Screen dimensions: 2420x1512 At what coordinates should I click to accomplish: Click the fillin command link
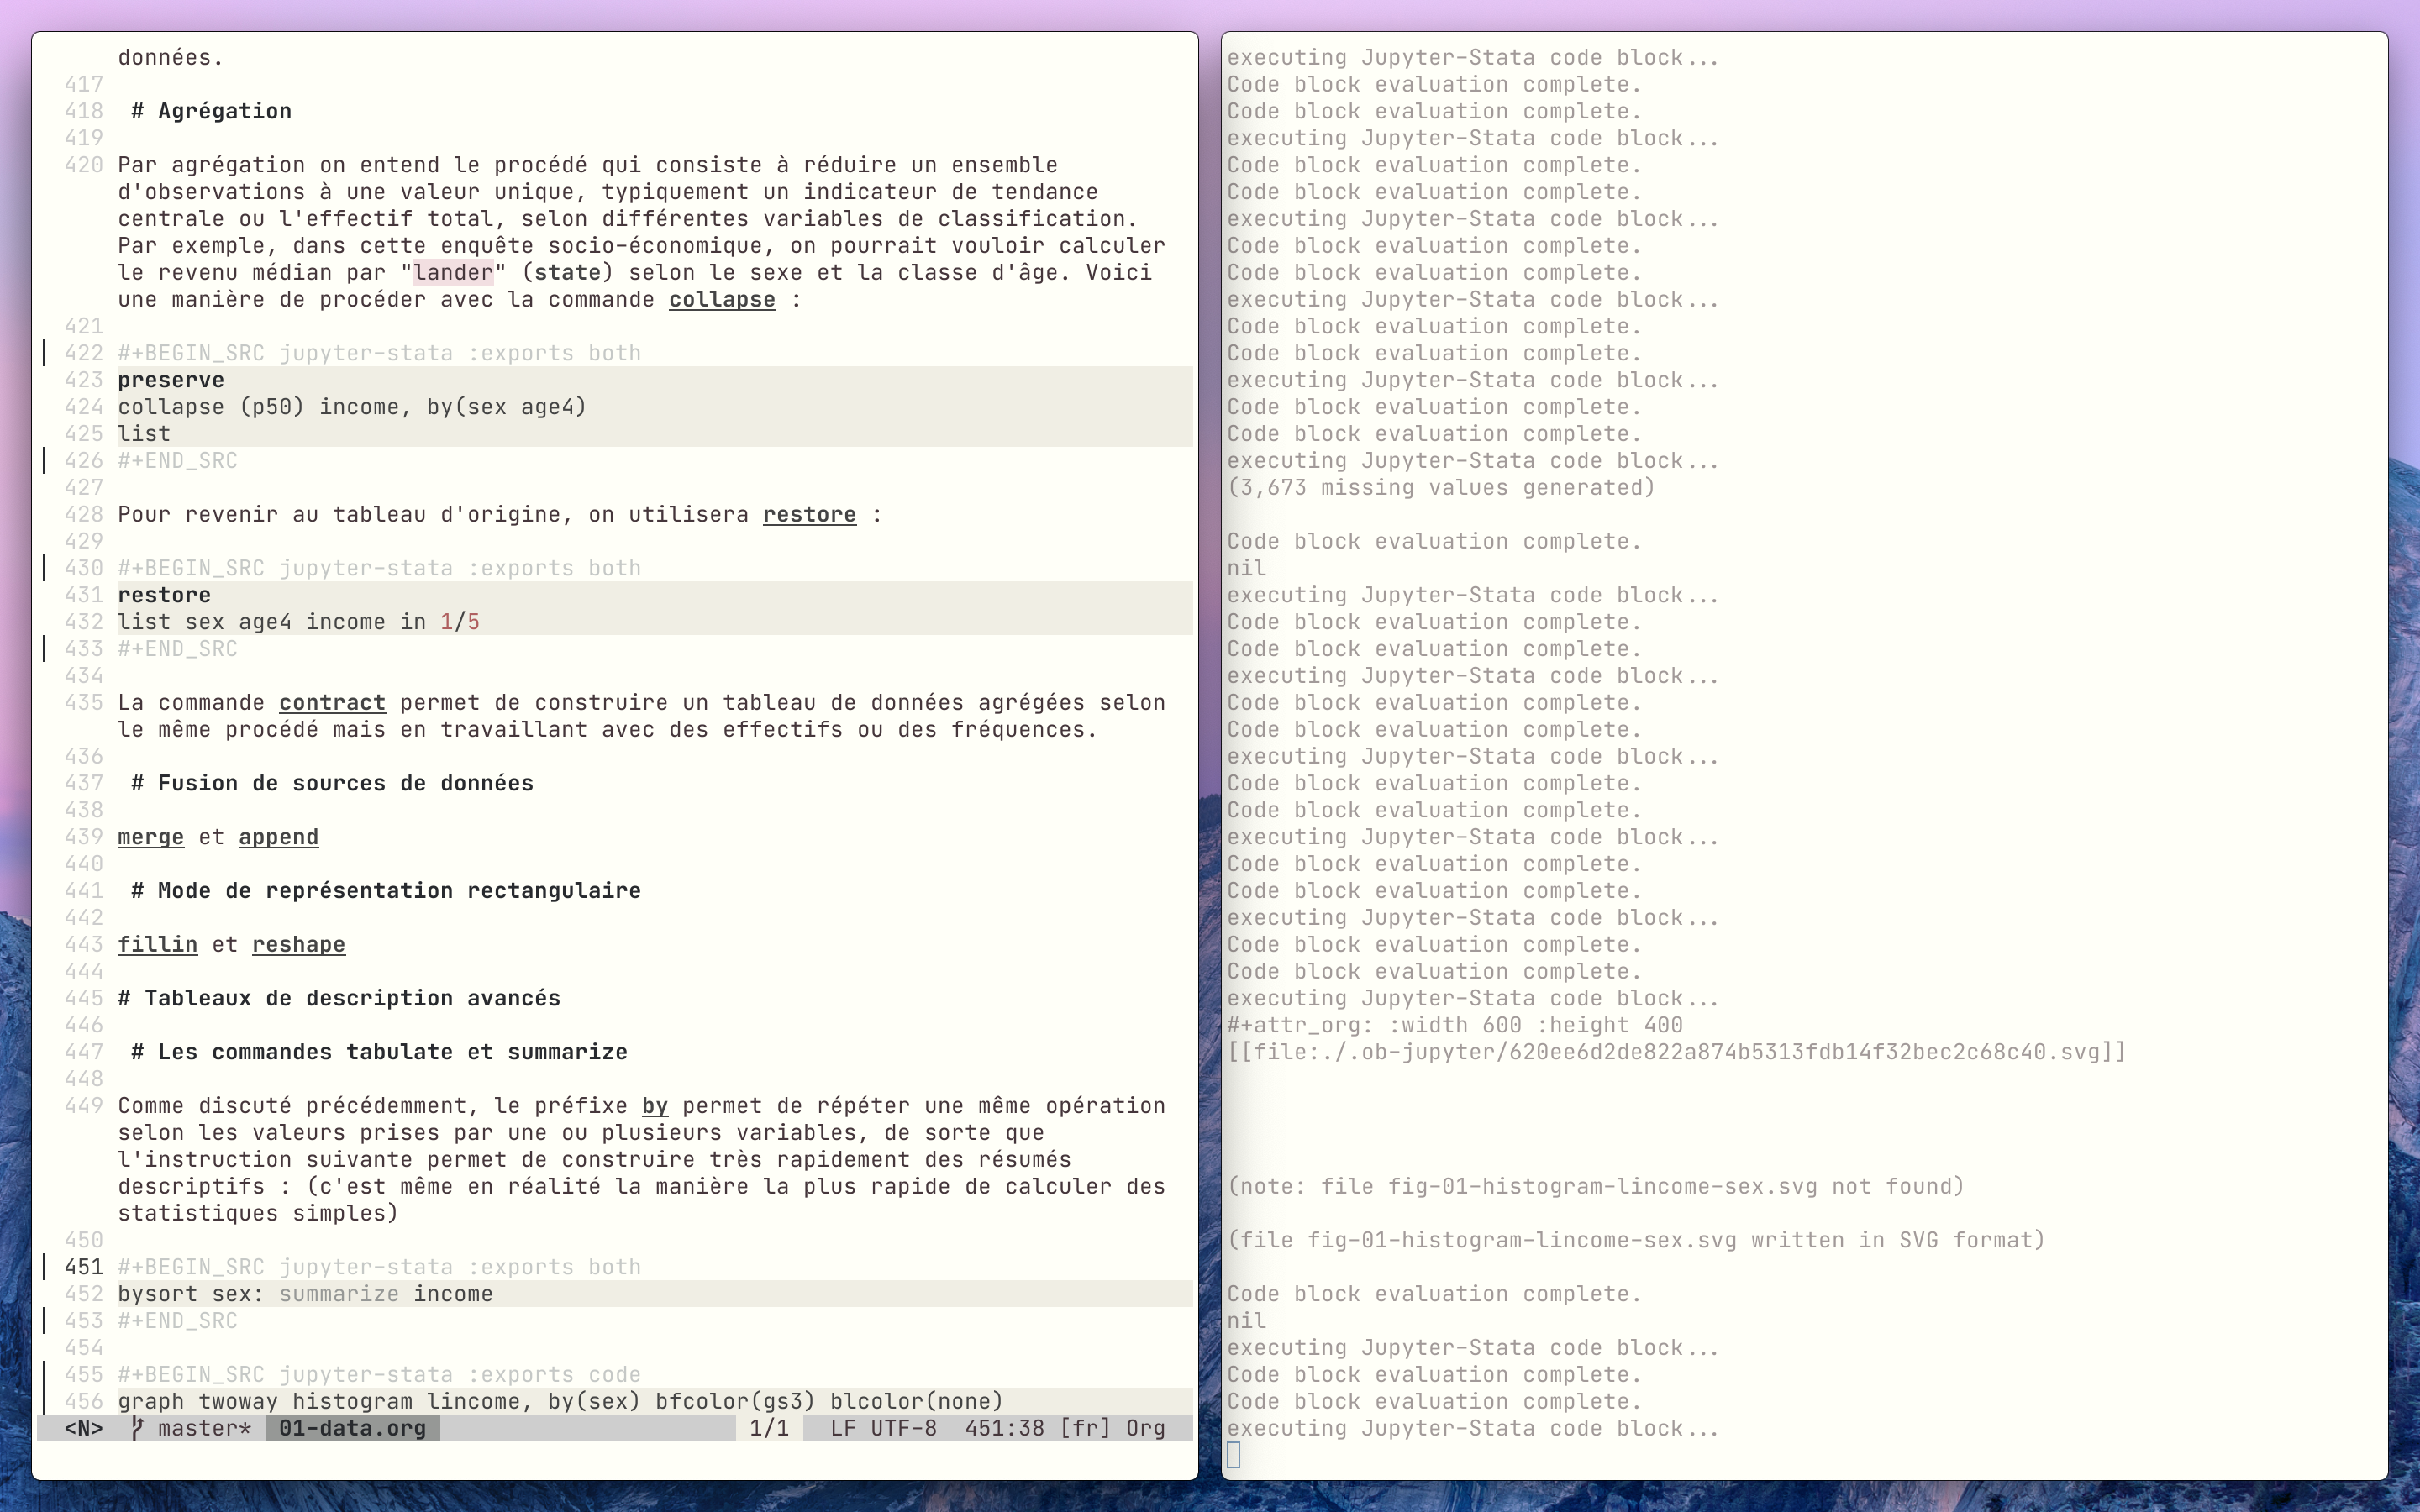pos(157,945)
